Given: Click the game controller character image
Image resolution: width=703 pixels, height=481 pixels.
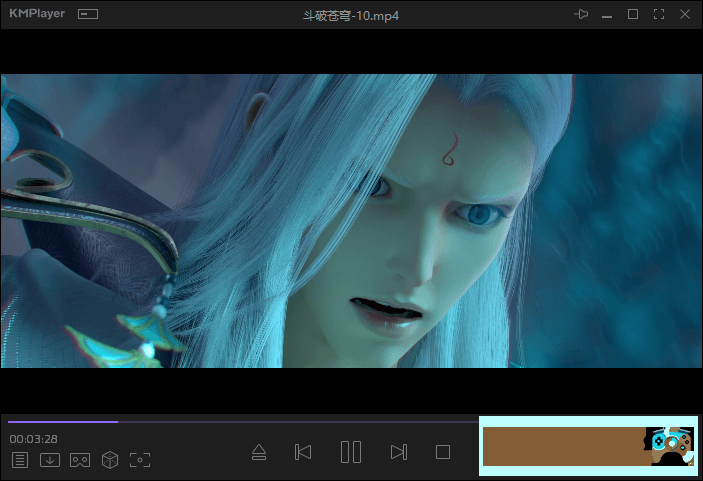Looking at the screenshot, I should (x=669, y=446).
